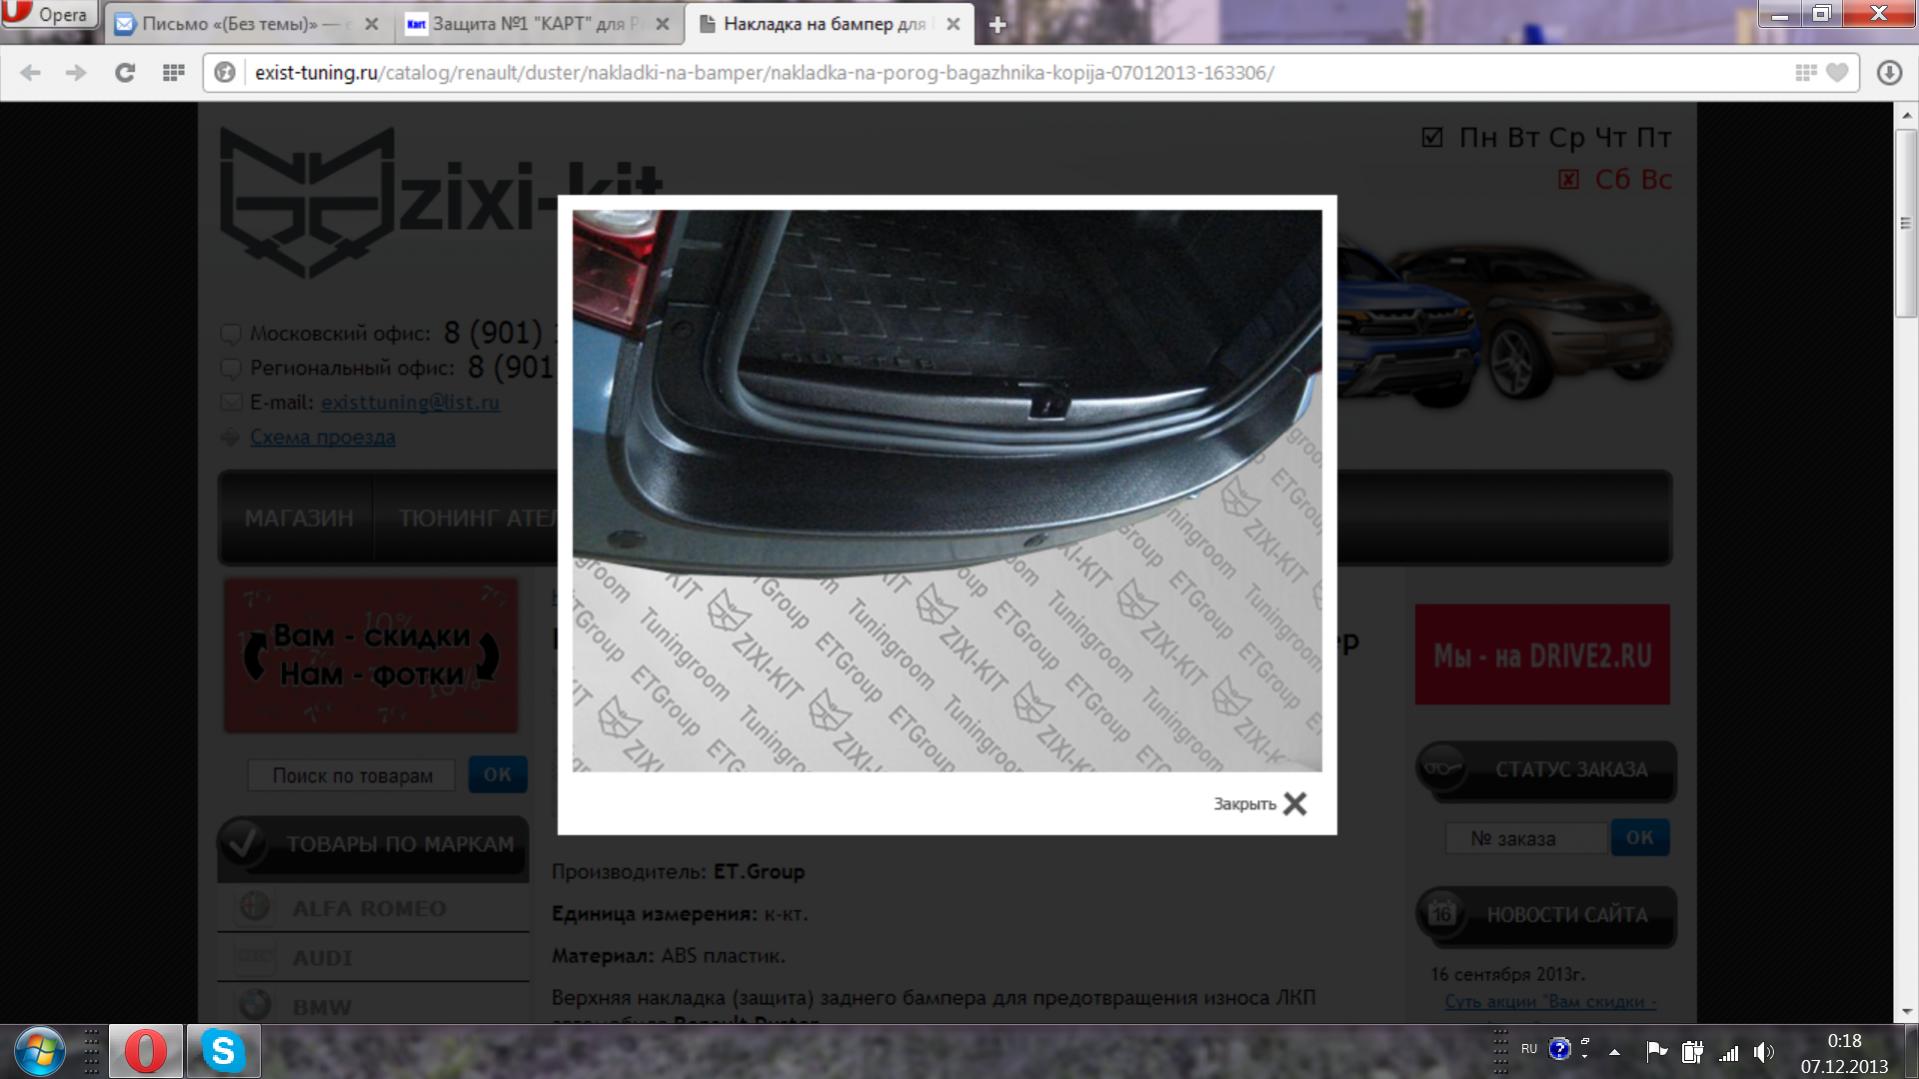1919x1079 pixels.
Task: Click the page vertical scrollbar thumb
Action: [1906, 223]
